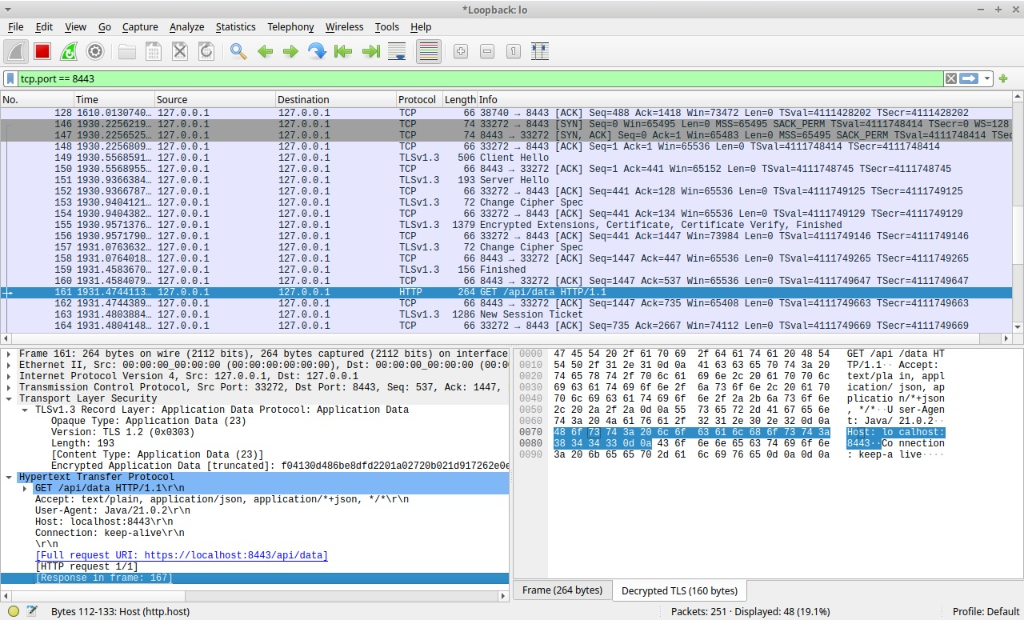Zoom in main window text
The image size is (1024, 620).
[x=460, y=51]
